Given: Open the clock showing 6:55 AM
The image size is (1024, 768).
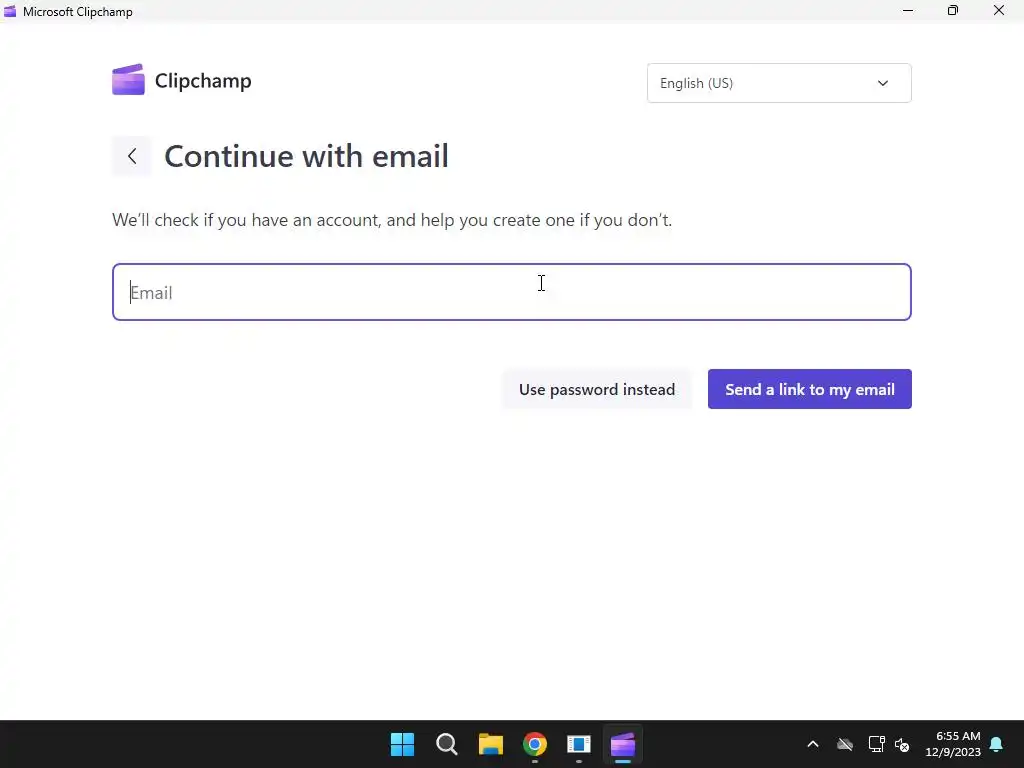Looking at the screenshot, I should click(x=953, y=744).
